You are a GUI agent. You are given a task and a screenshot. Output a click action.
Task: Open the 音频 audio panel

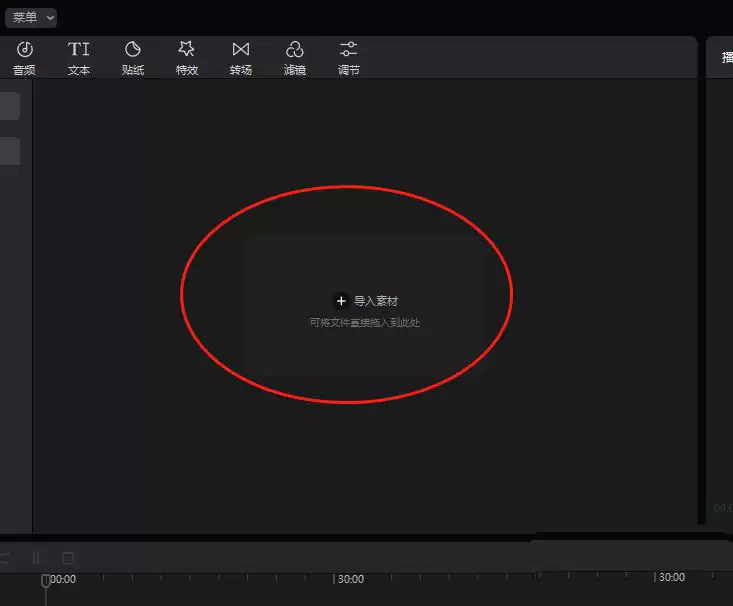pos(24,58)
